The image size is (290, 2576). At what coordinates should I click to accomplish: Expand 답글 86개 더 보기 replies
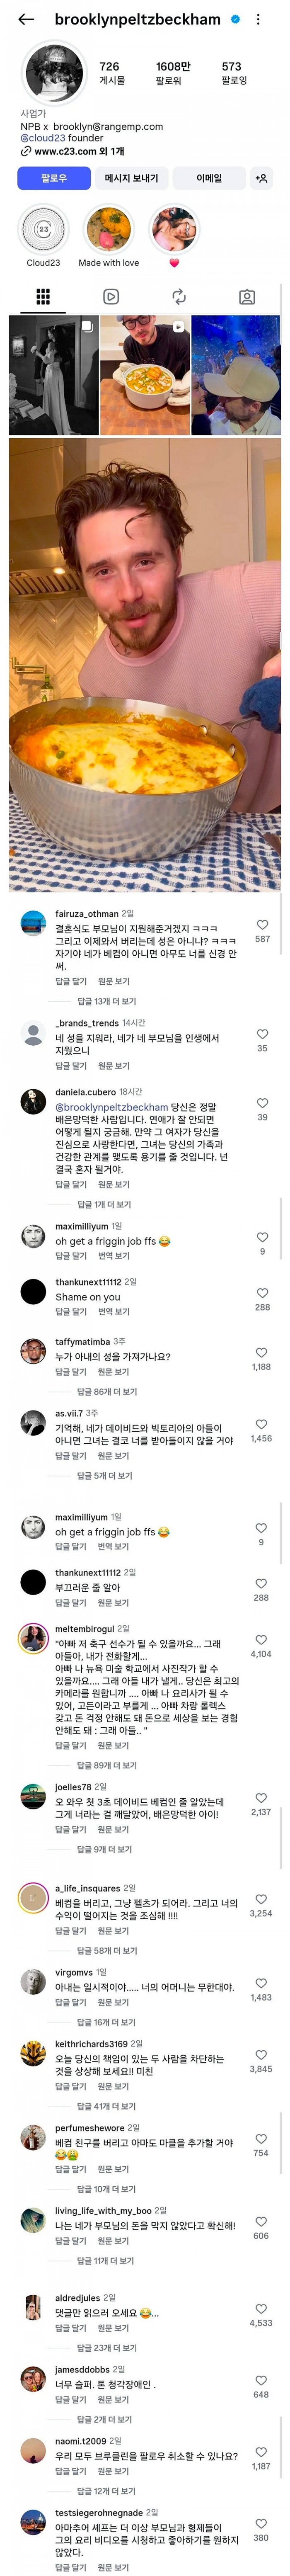pos(107,1392)
